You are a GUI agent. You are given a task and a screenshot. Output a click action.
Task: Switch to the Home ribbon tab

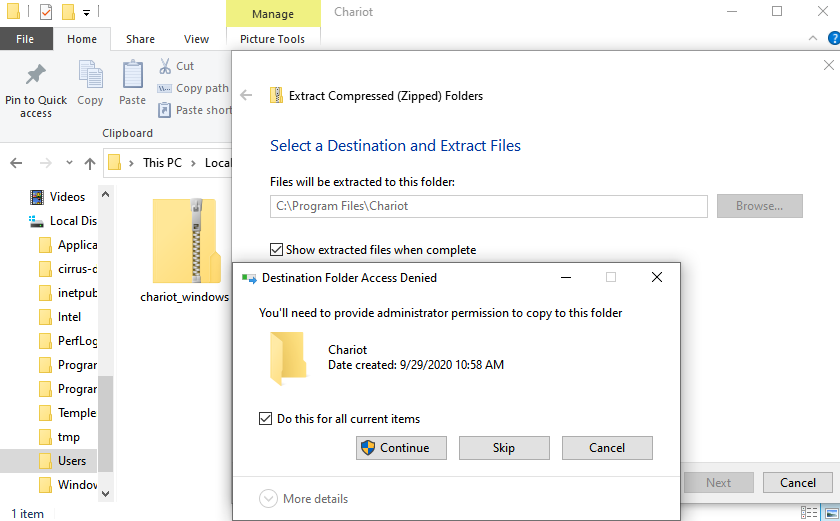tap(82, 39)
